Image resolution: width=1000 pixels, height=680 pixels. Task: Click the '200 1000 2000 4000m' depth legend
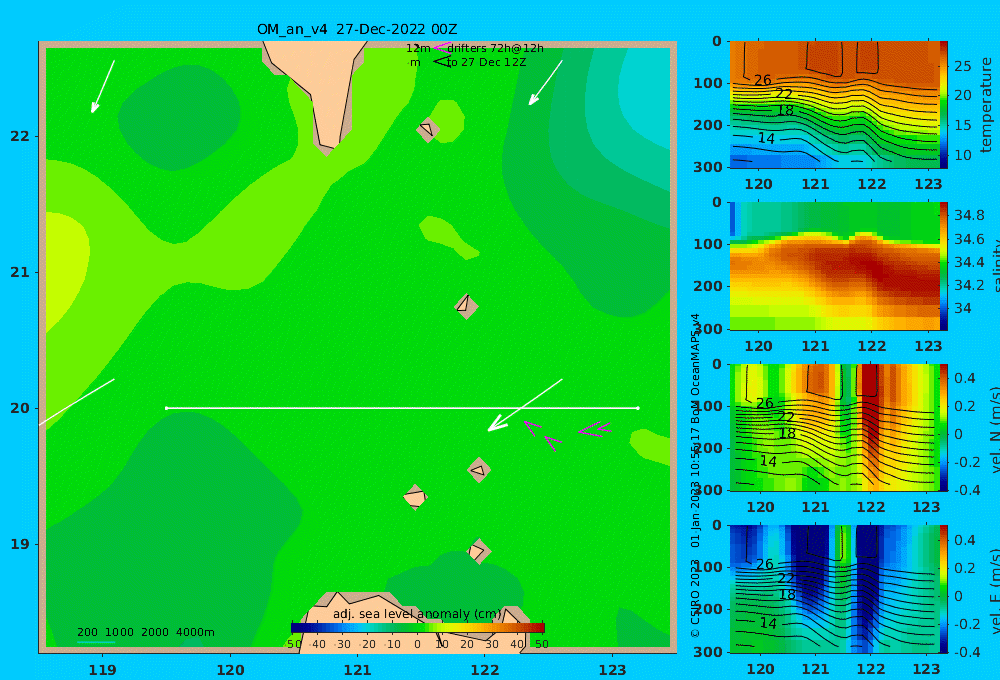pos(145,632)
